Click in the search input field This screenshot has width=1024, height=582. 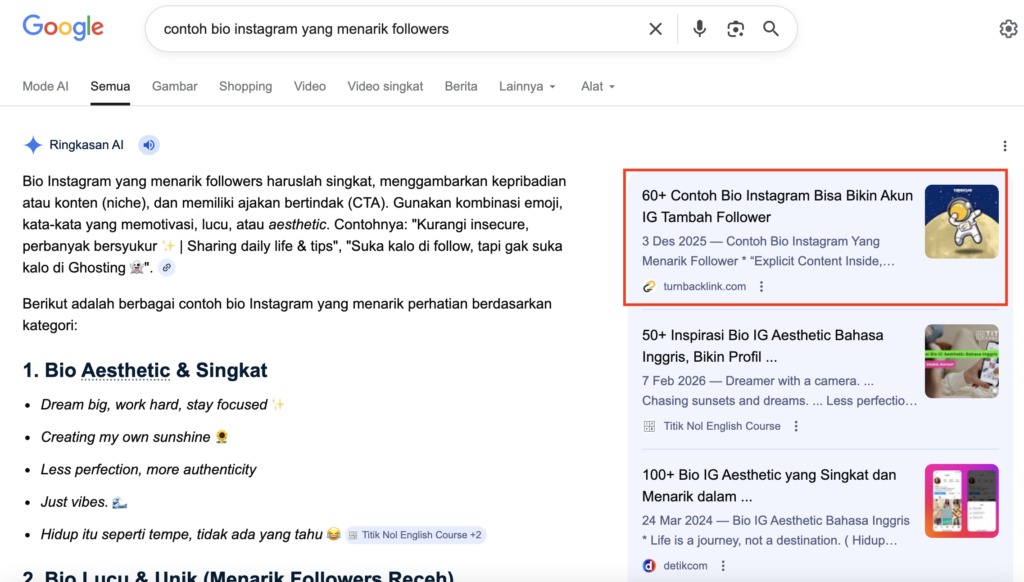[398, 29]
